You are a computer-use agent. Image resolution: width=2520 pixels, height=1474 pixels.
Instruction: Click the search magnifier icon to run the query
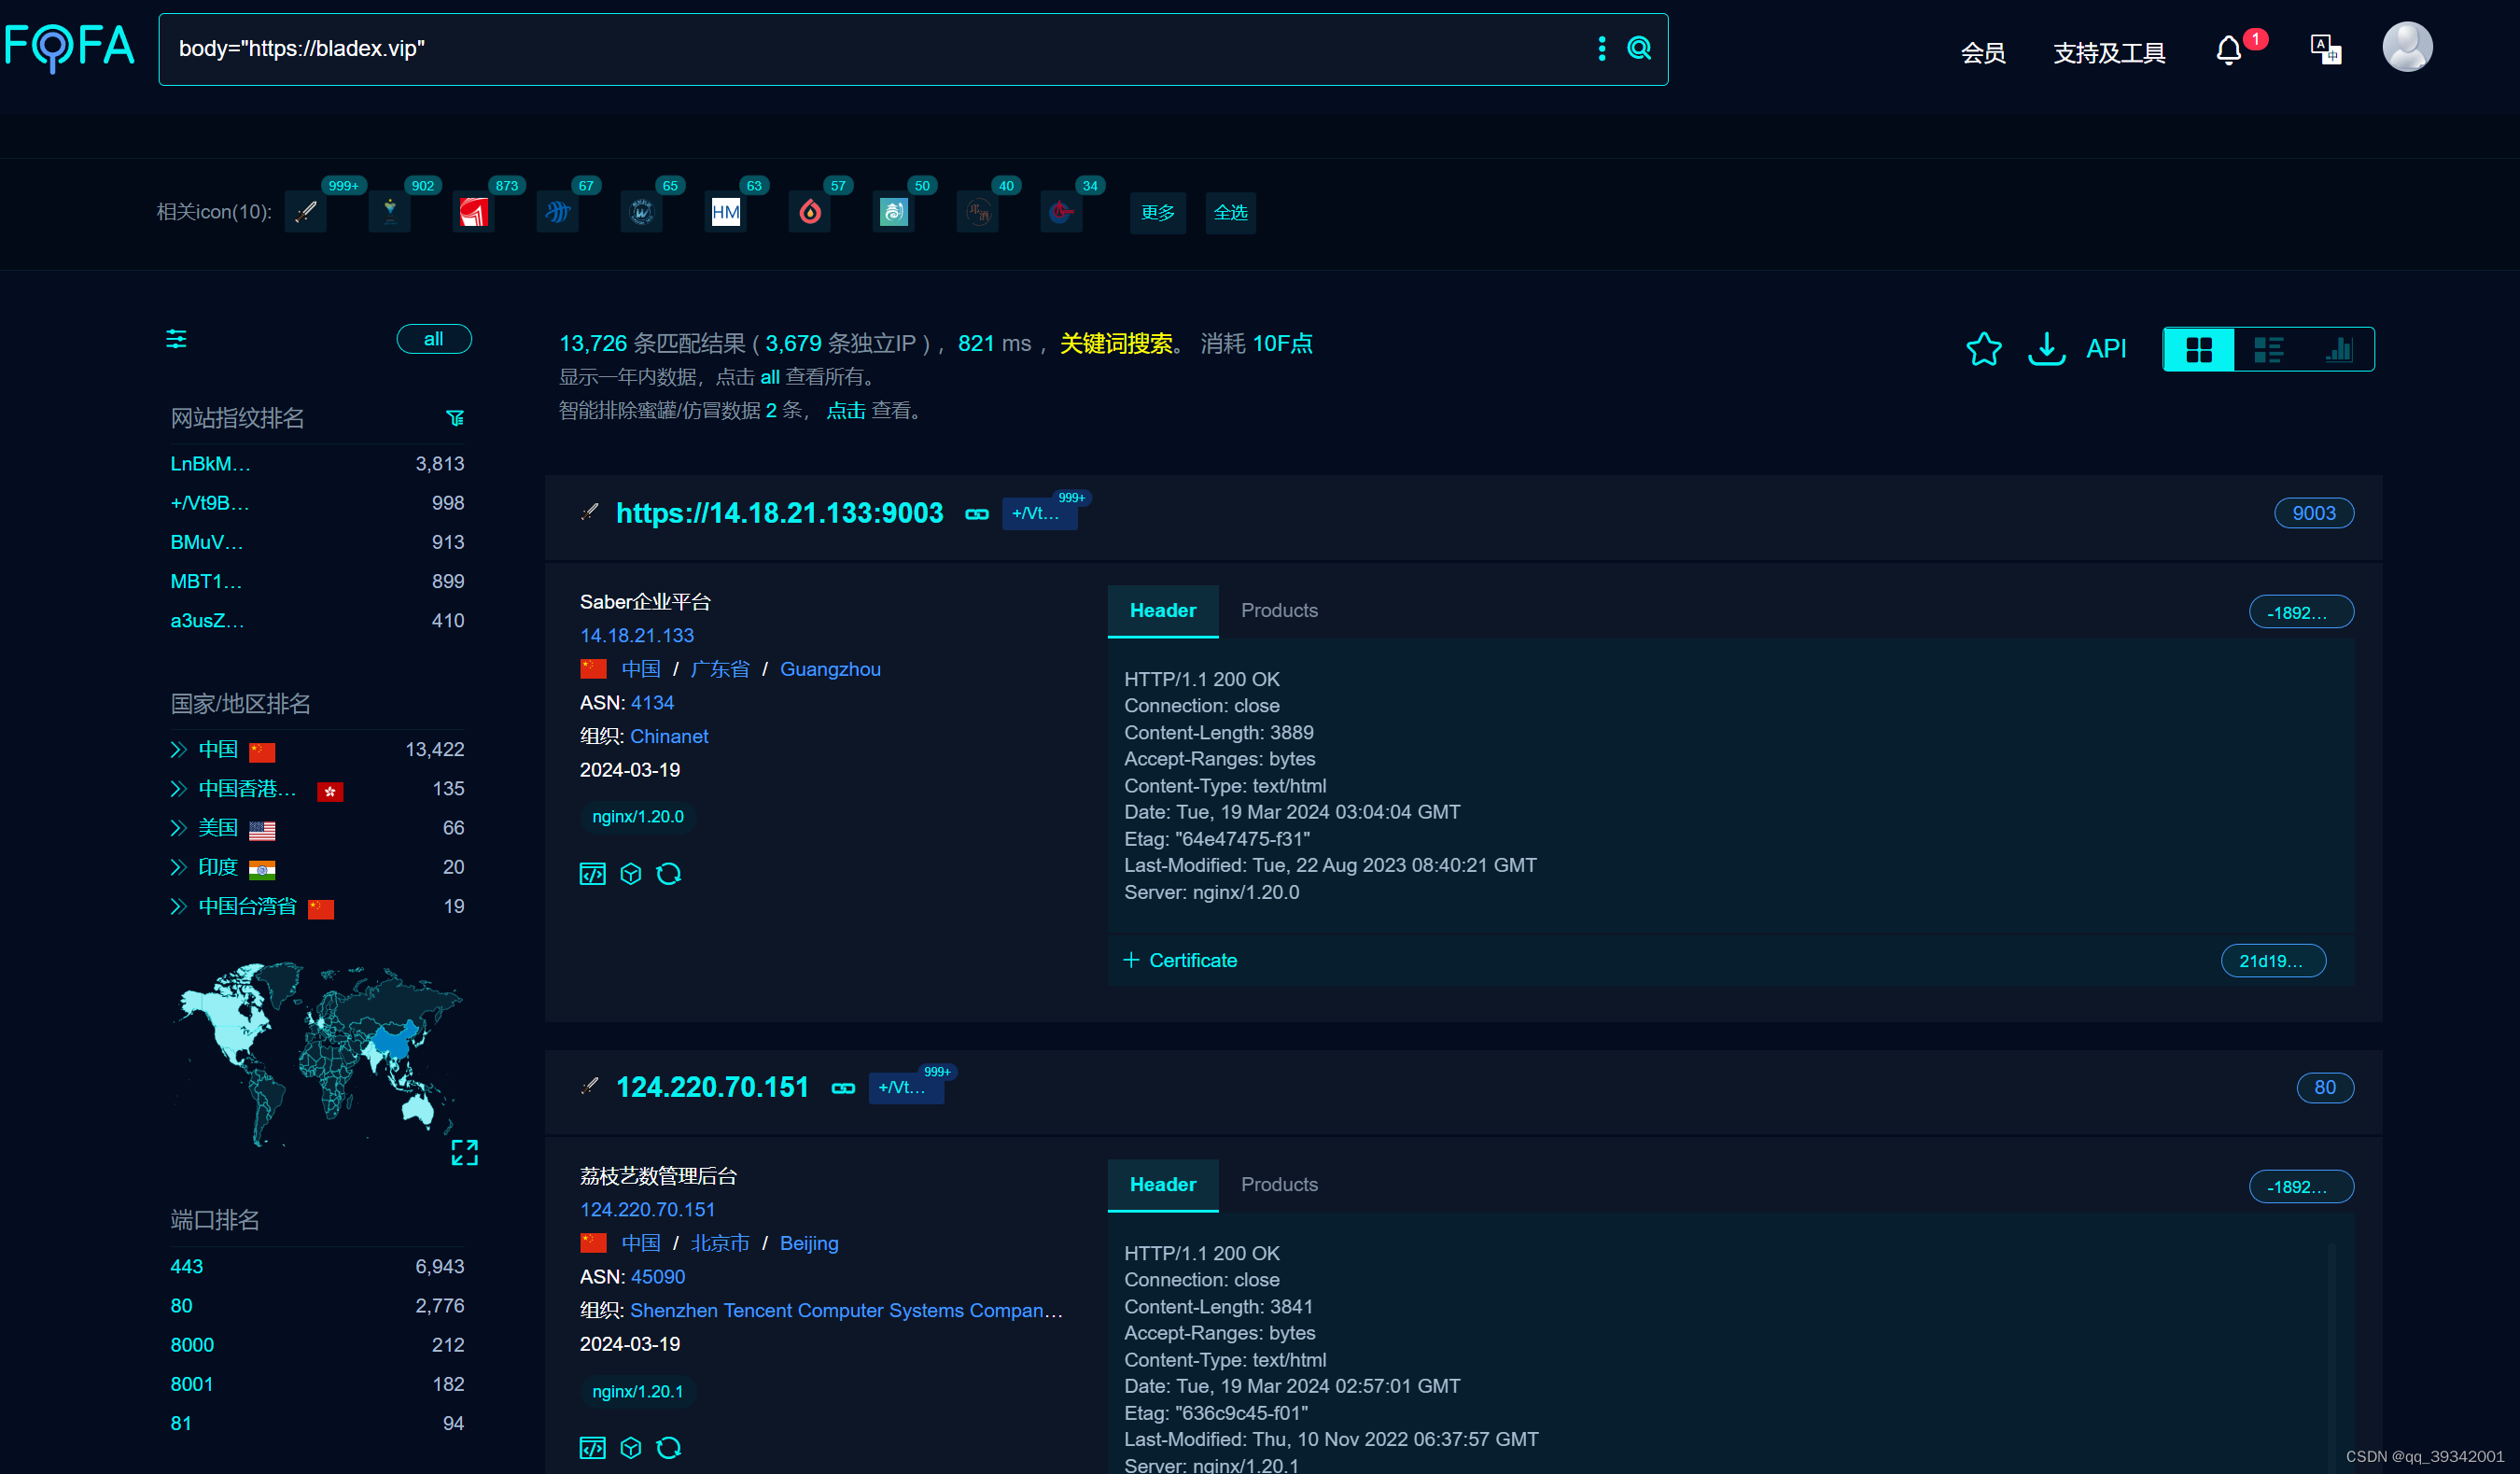coord(1638,47)
